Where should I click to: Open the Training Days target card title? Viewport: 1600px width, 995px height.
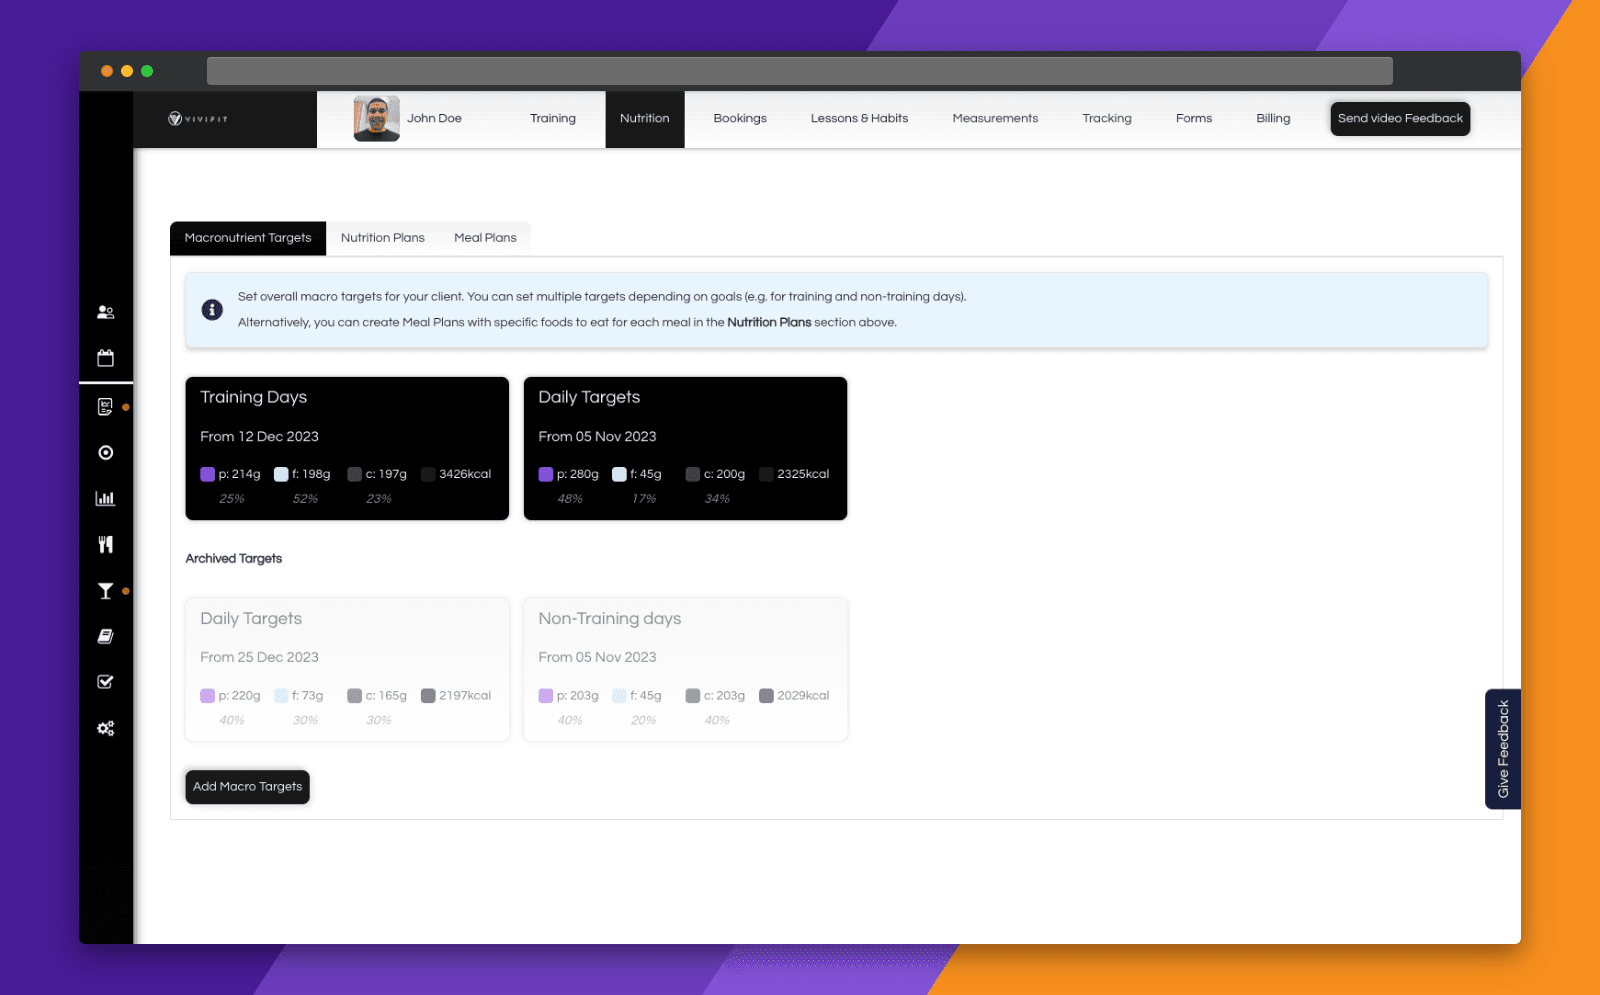[x=253, y=397]
